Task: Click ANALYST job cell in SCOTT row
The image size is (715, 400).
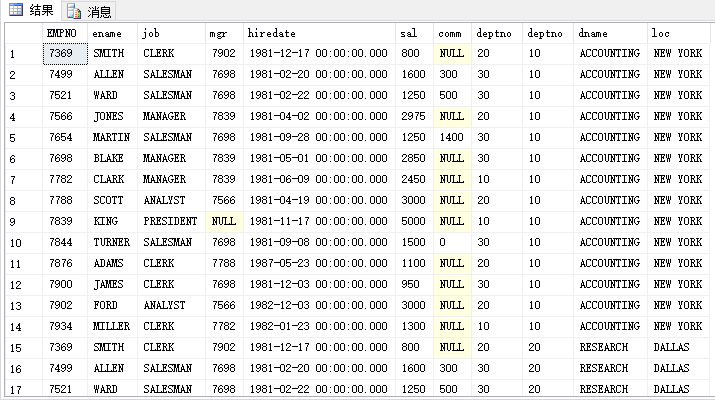Action: point(171,201)
